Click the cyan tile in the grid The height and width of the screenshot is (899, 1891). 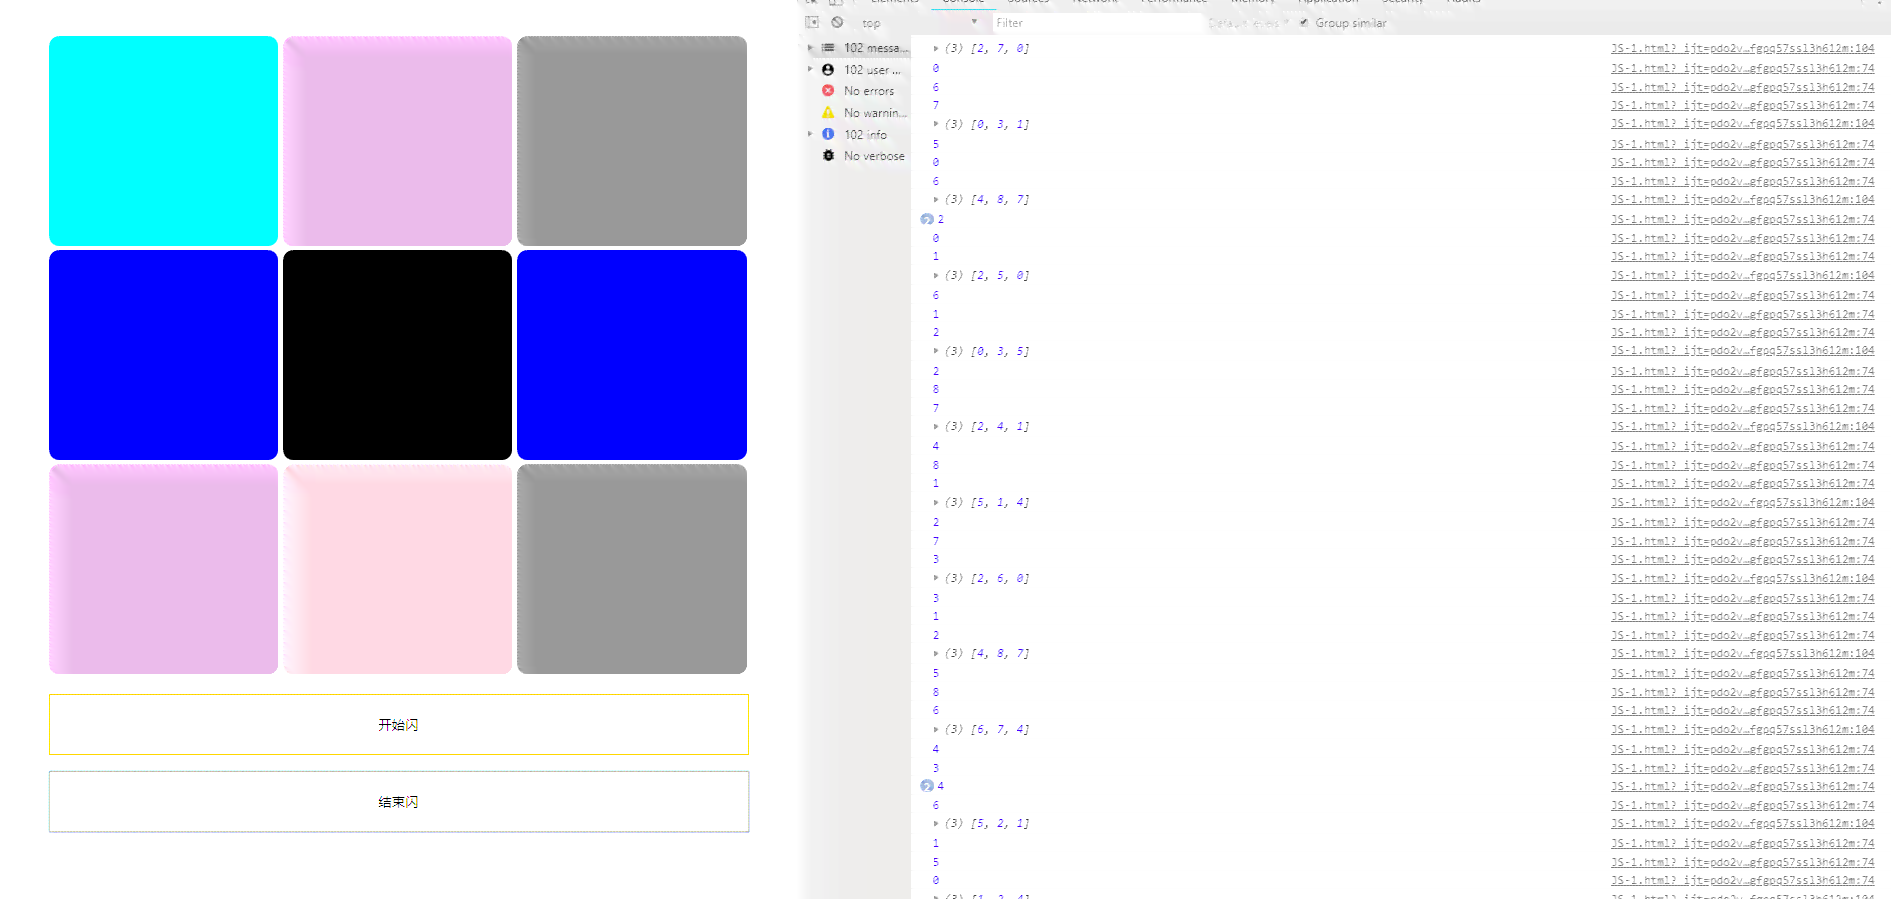pyautogui.click(x=163, y=141)
